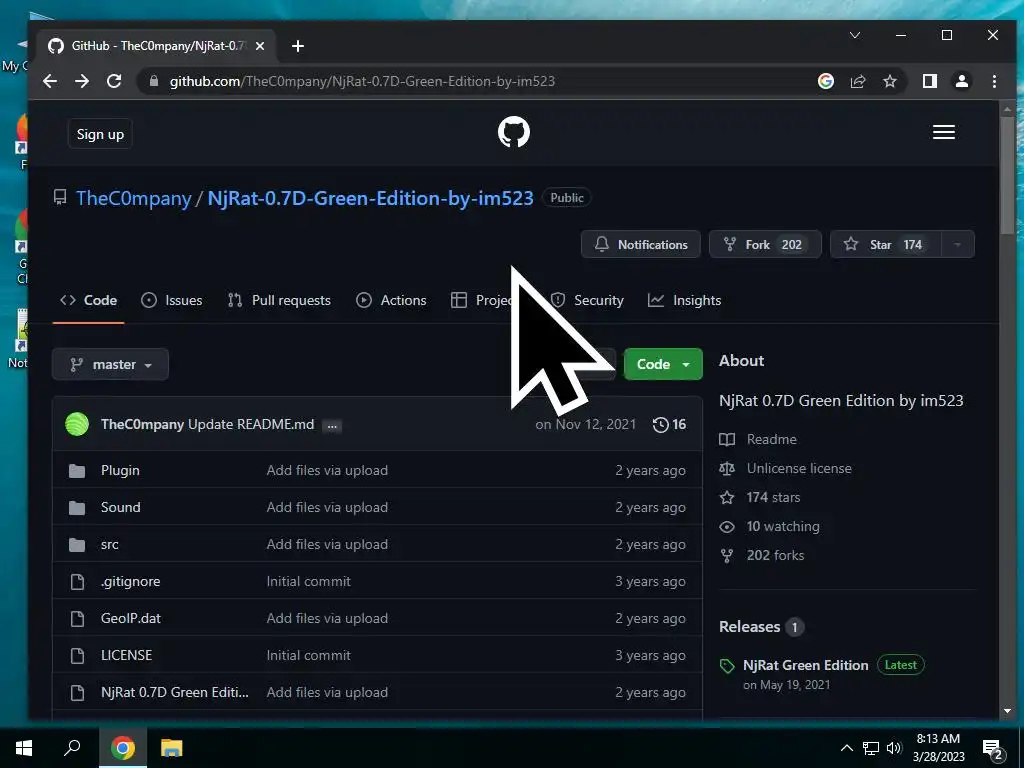The width and height of the screenshot is (1024, 768).
Task: View commit history with 16 commits
Action: point(669,424)
